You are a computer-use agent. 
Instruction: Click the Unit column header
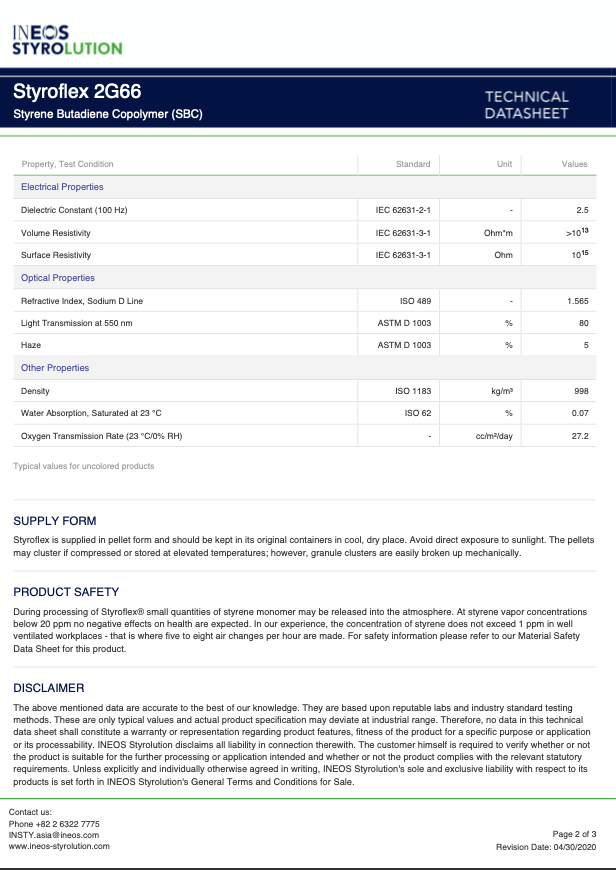pos(504,164)
